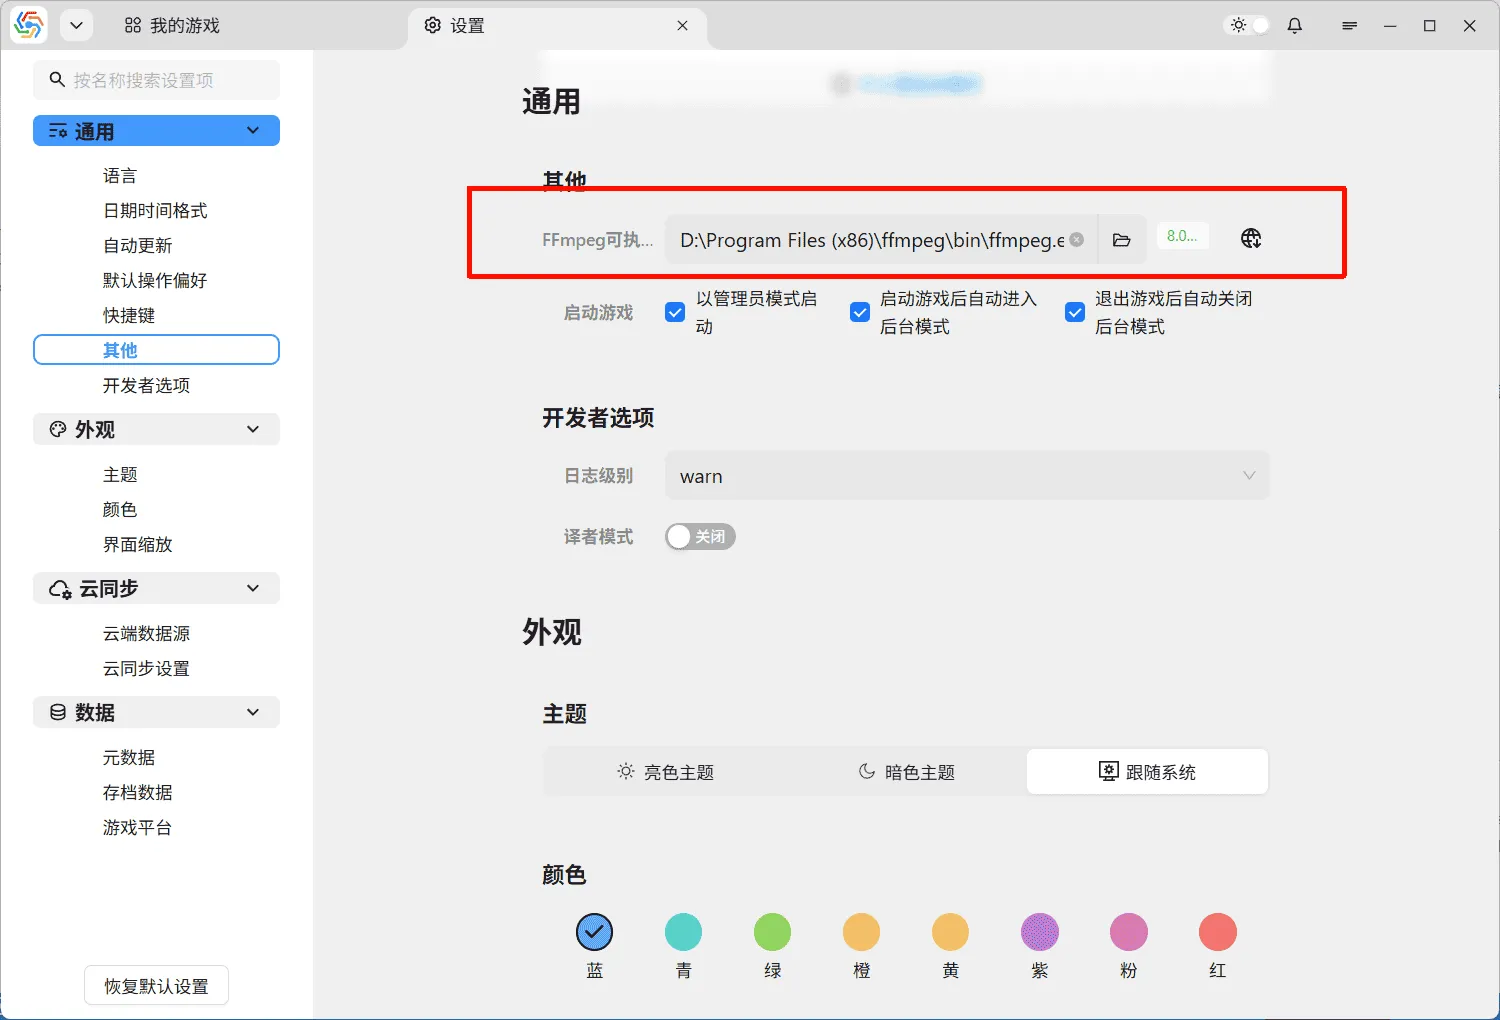Click the globe download icon next to FFmpeg version
This screenshot has height=1020, width=1500.
pyautogui.click(x=1251, y=238)
